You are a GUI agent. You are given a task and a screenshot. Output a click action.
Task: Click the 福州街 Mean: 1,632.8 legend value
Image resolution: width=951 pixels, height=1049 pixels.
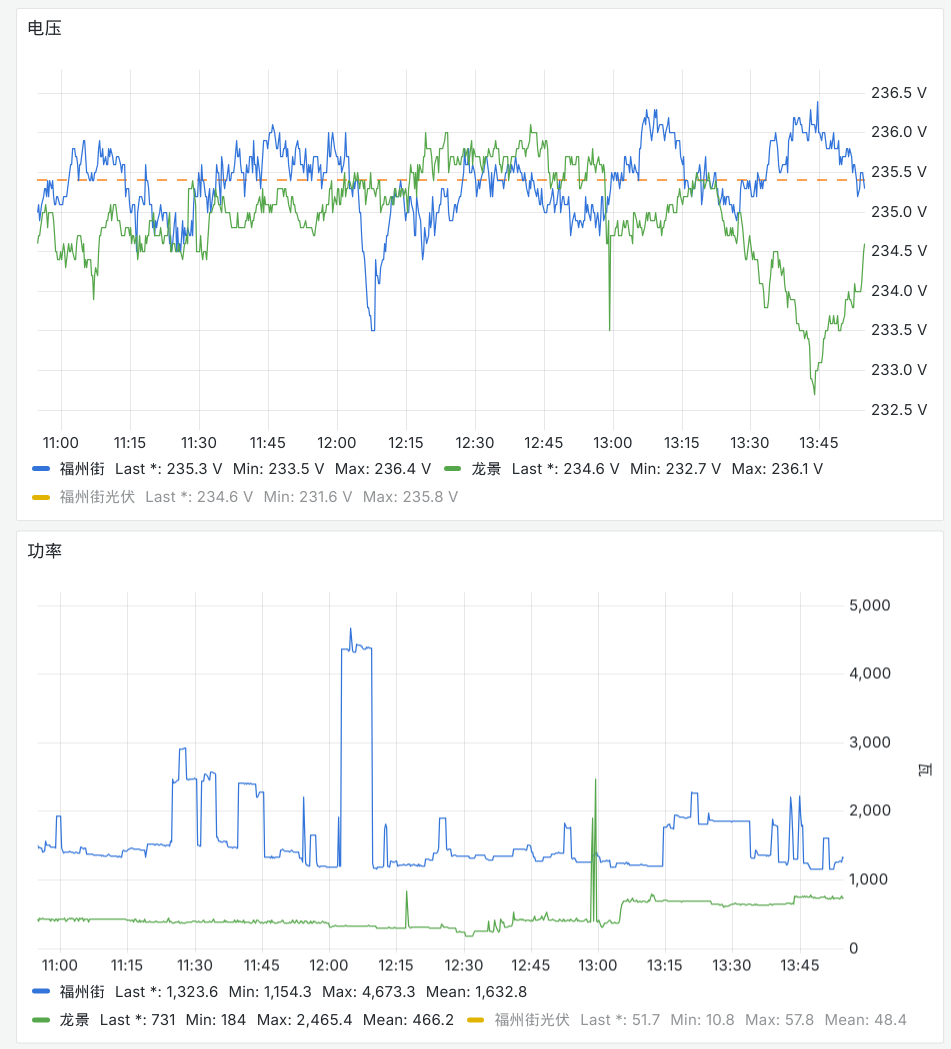click(476, 992)
